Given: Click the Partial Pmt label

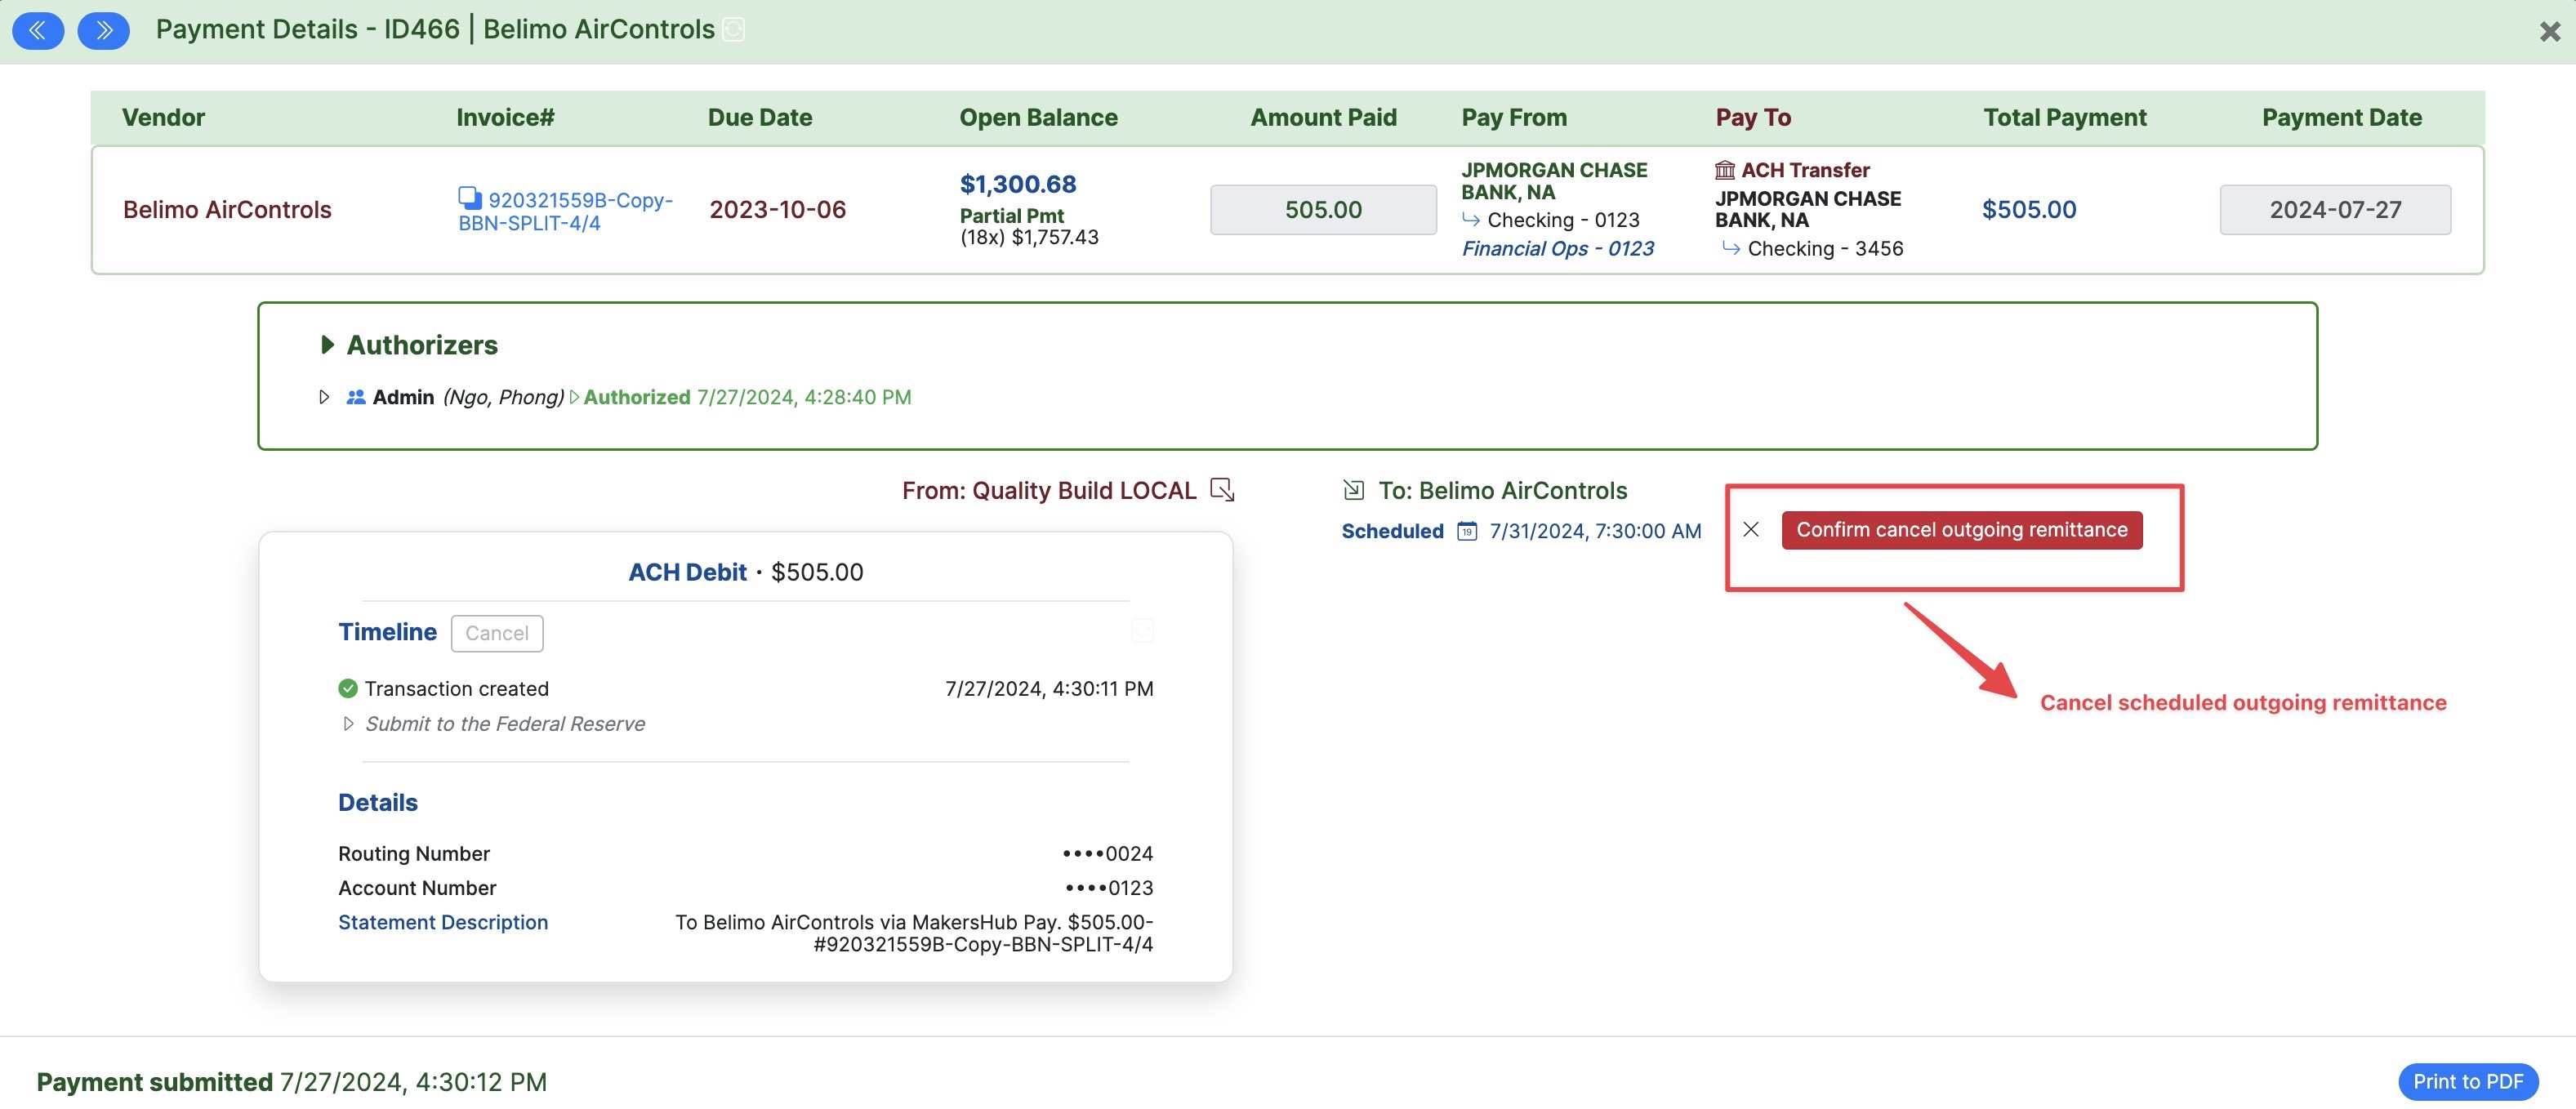Looking at the screenshot, I should click(1011, 216).
